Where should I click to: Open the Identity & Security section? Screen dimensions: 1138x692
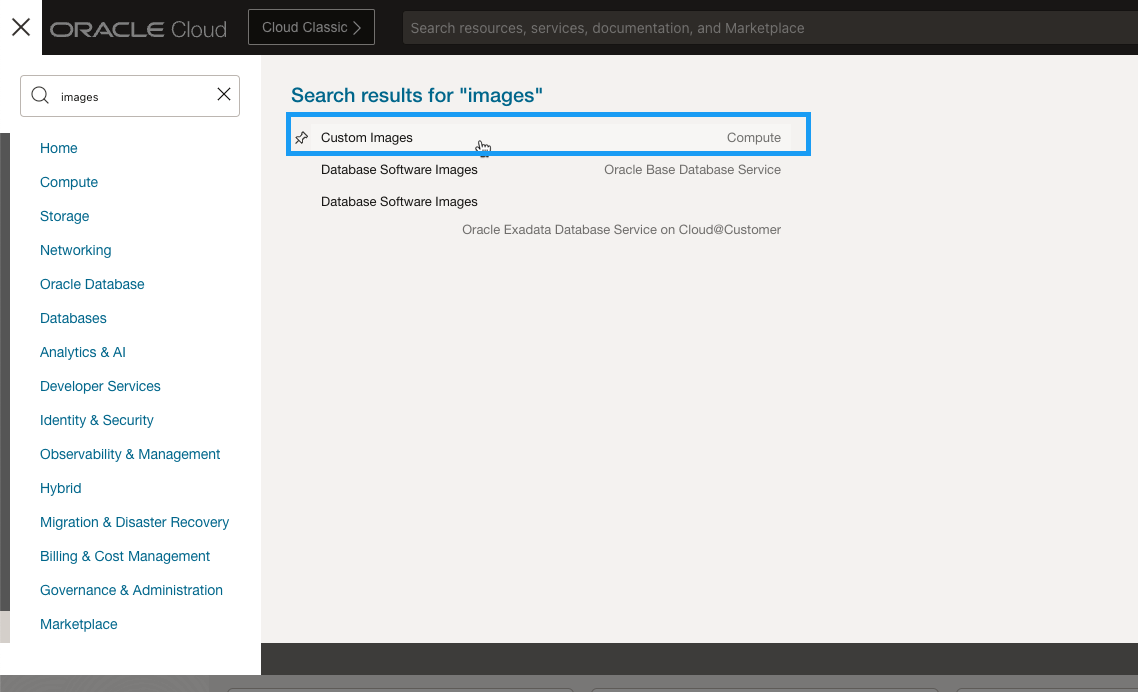click(96, 420)
